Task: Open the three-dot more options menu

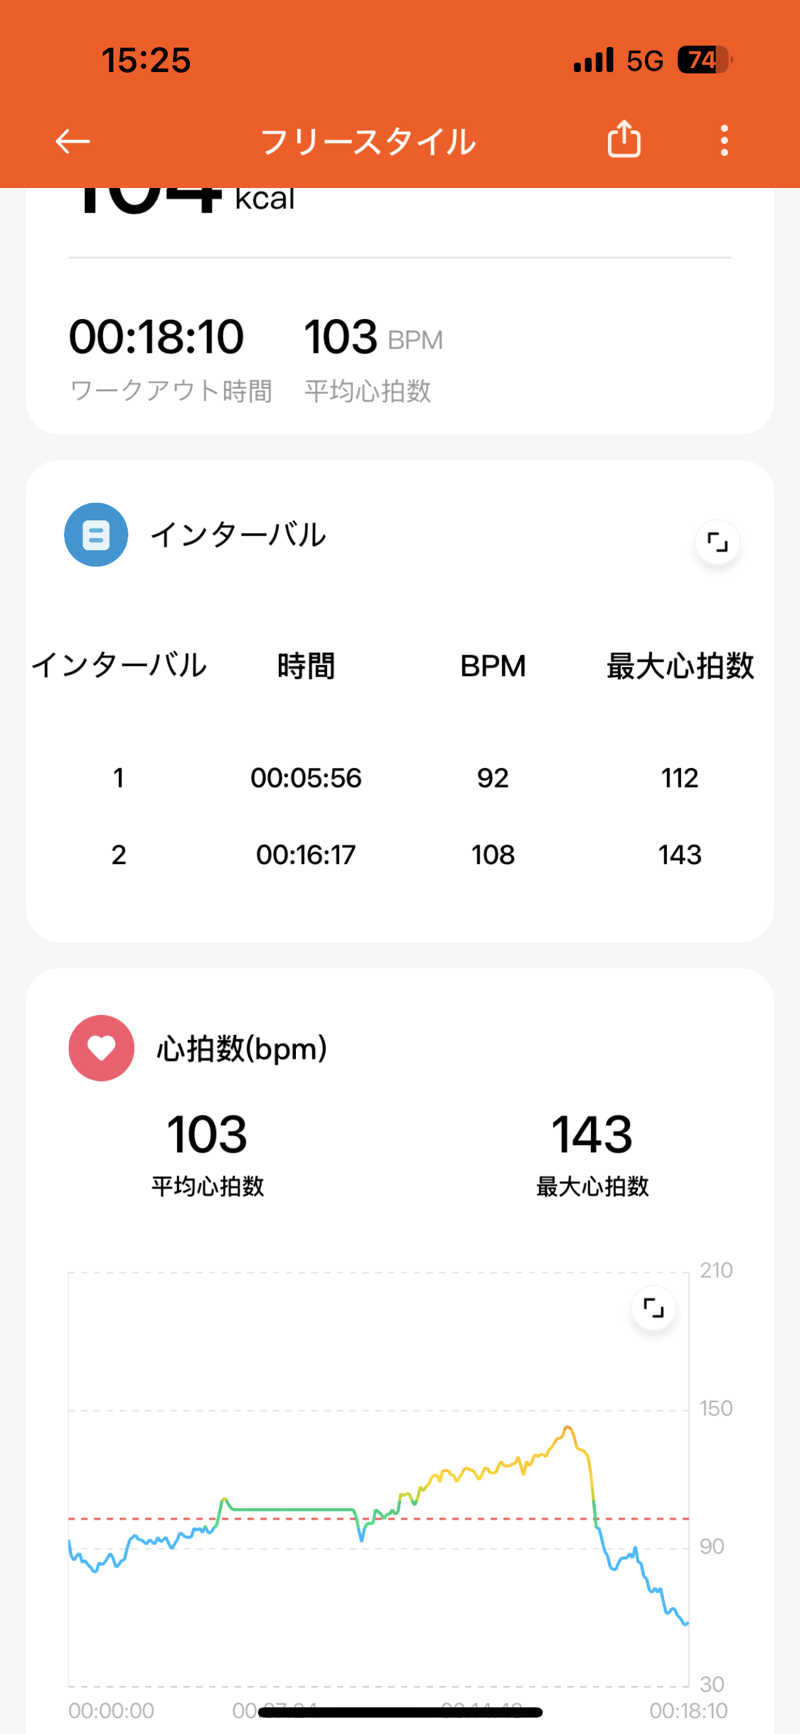Action: [x=724, y=141]
